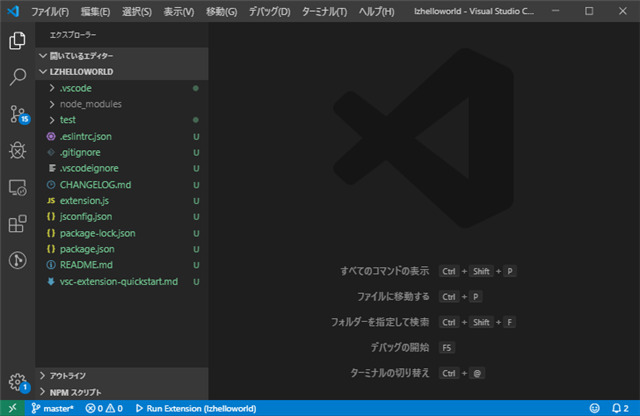Click the green dot status of test folder

(x=196, y=120)
